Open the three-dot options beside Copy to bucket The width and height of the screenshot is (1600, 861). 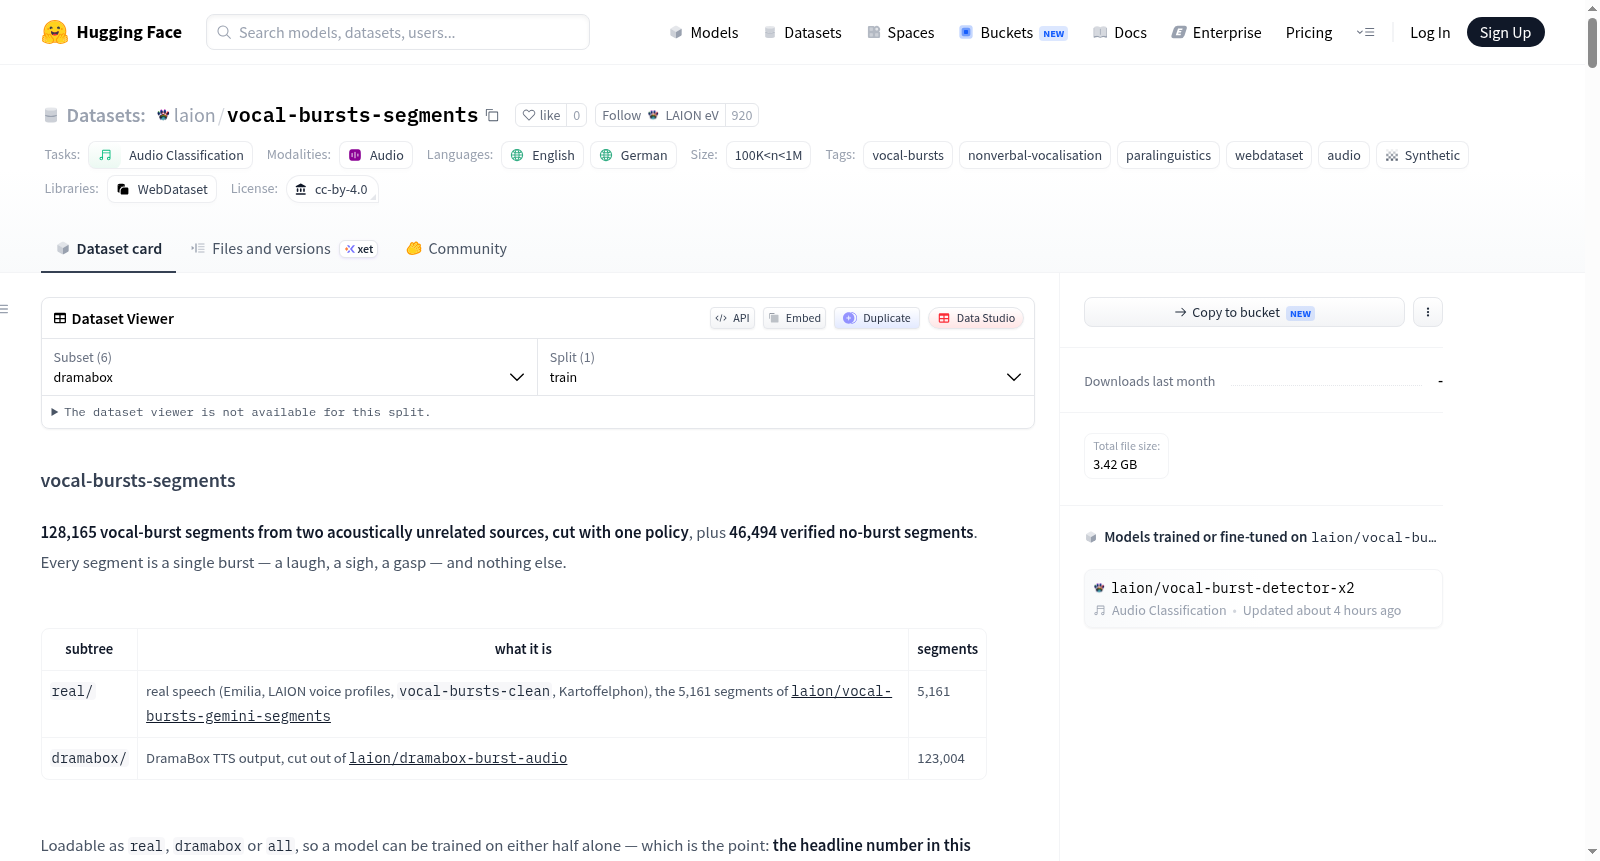1428,312
